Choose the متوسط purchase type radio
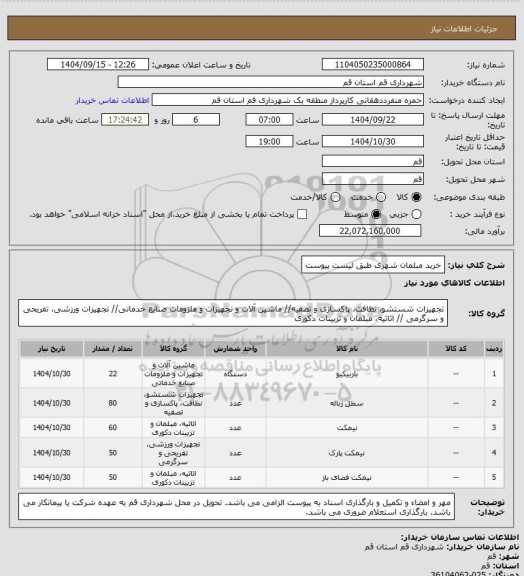 coord(376,214)
